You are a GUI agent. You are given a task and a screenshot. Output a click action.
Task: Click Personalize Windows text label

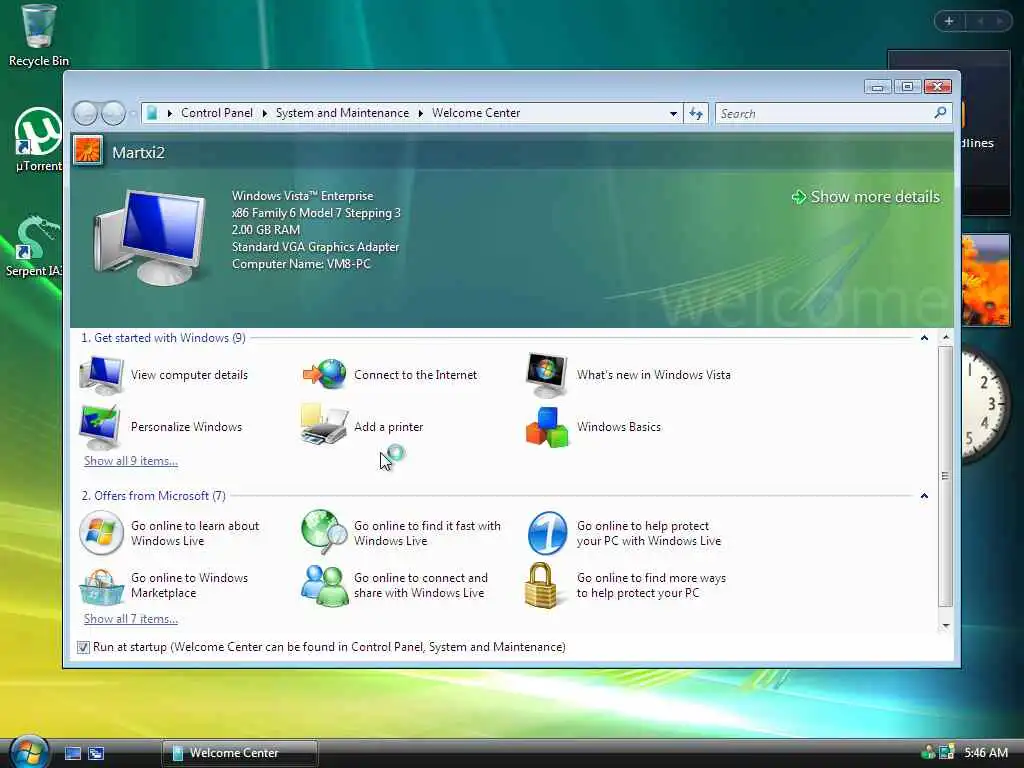click(x=186, y=426)
